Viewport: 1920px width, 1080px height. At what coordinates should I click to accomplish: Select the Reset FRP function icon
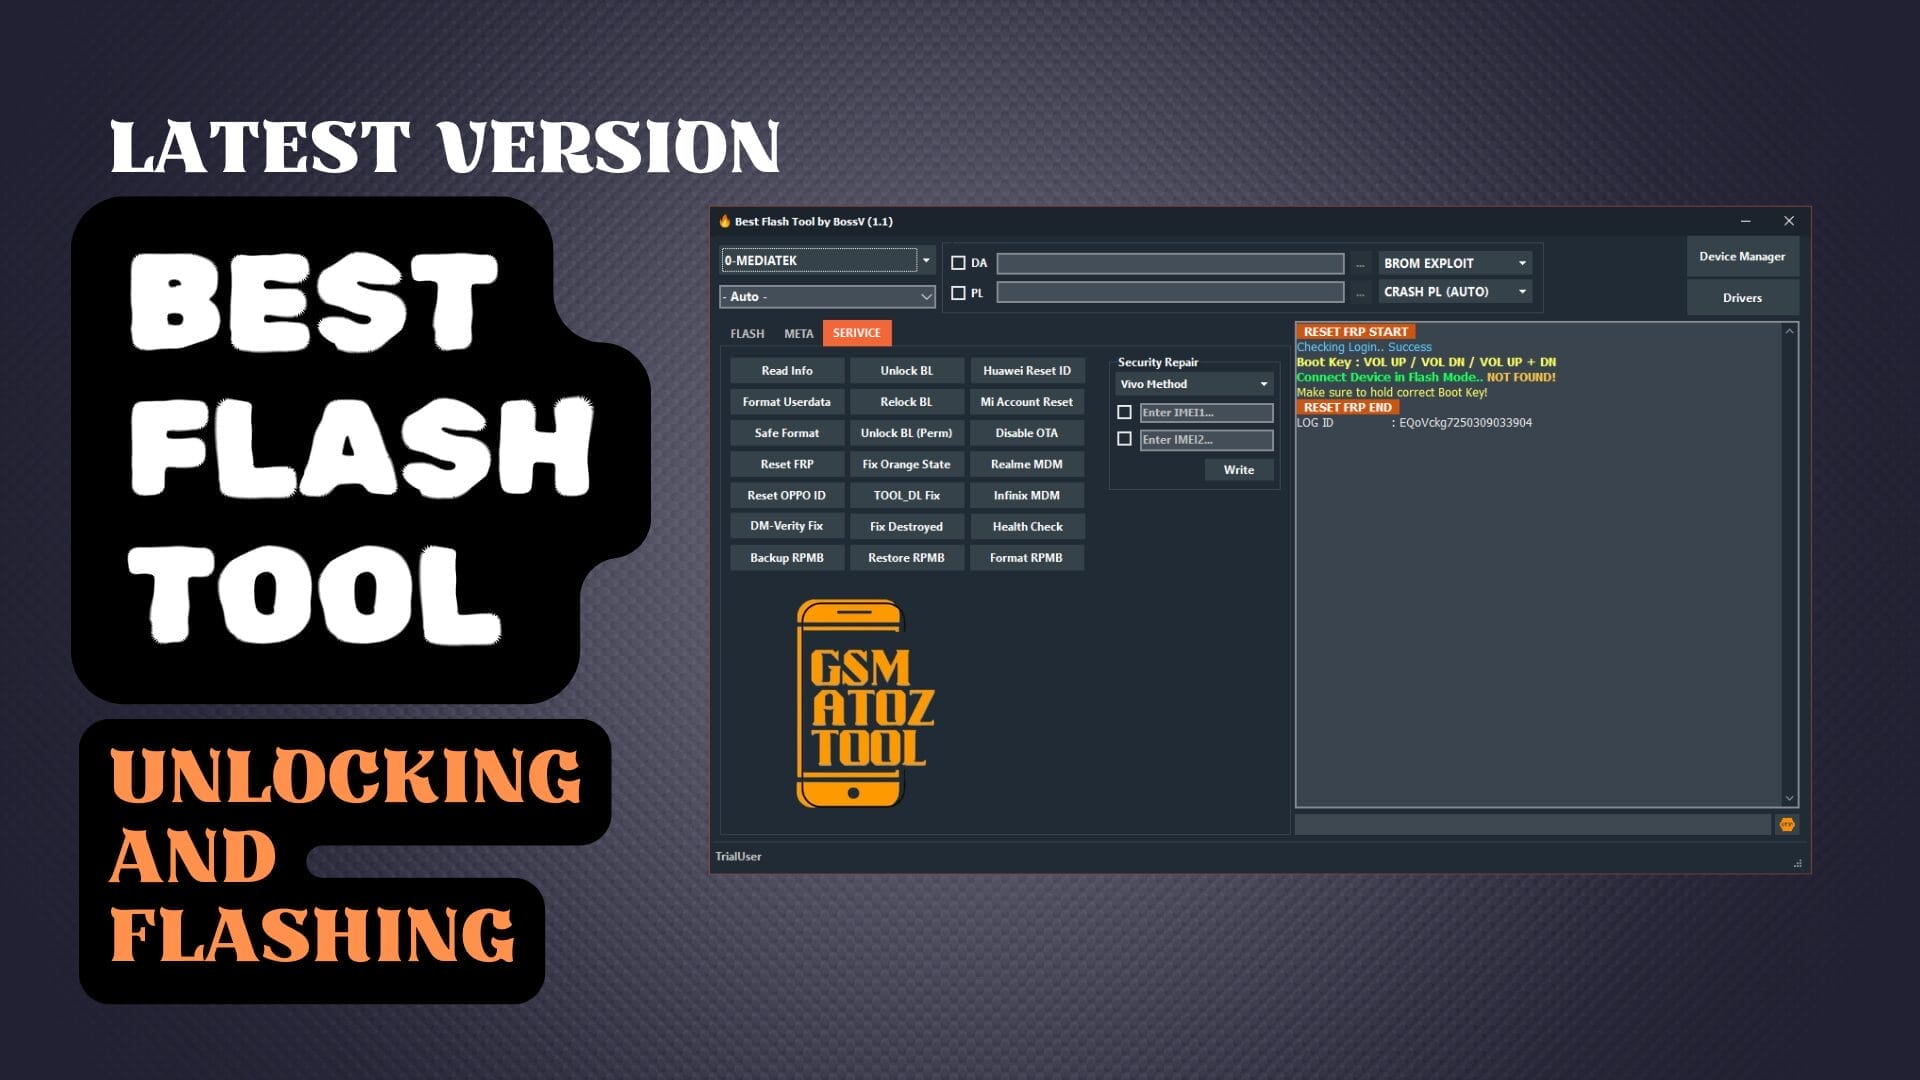786,463
